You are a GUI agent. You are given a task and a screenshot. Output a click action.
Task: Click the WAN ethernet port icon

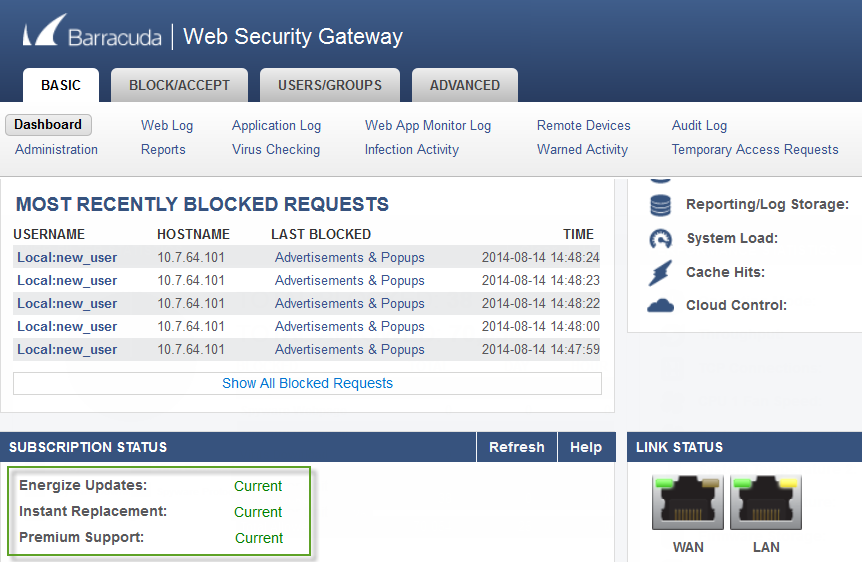(688, 503)
